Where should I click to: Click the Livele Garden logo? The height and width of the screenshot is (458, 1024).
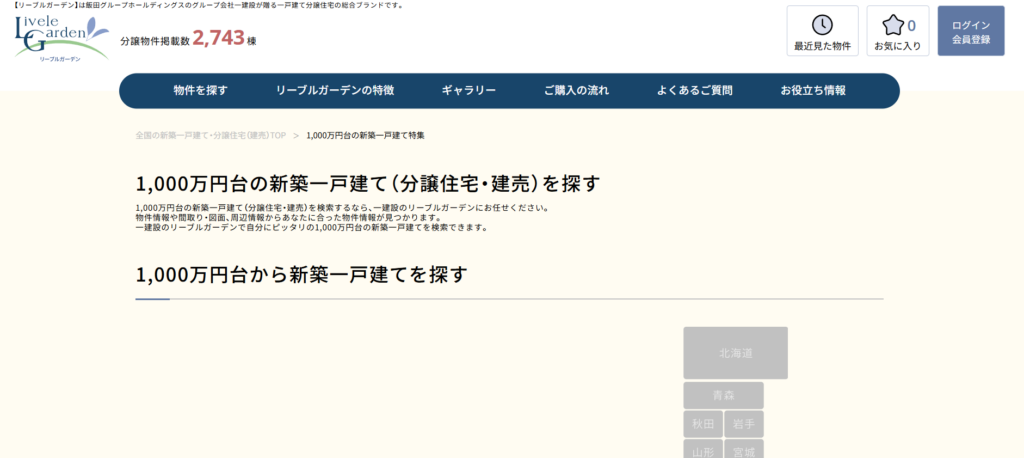[62, 38]
